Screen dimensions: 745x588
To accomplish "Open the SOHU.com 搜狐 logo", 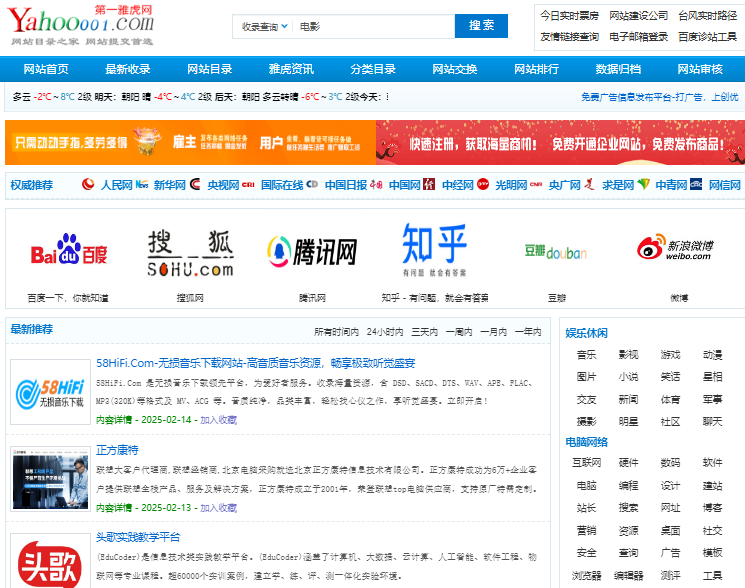I will (190, 253).
